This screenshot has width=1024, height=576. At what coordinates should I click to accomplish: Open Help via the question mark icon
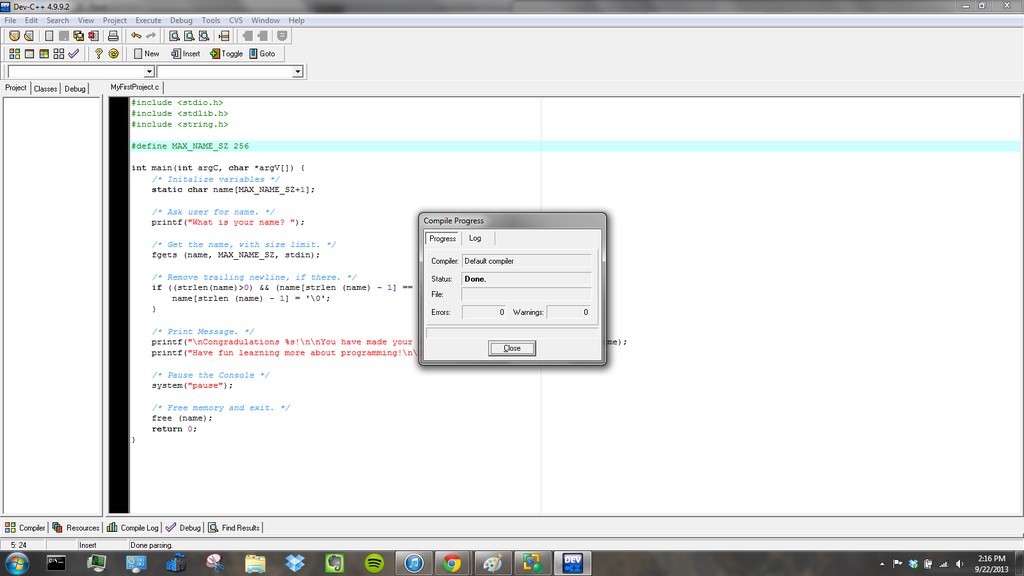[x=98, y=53]
